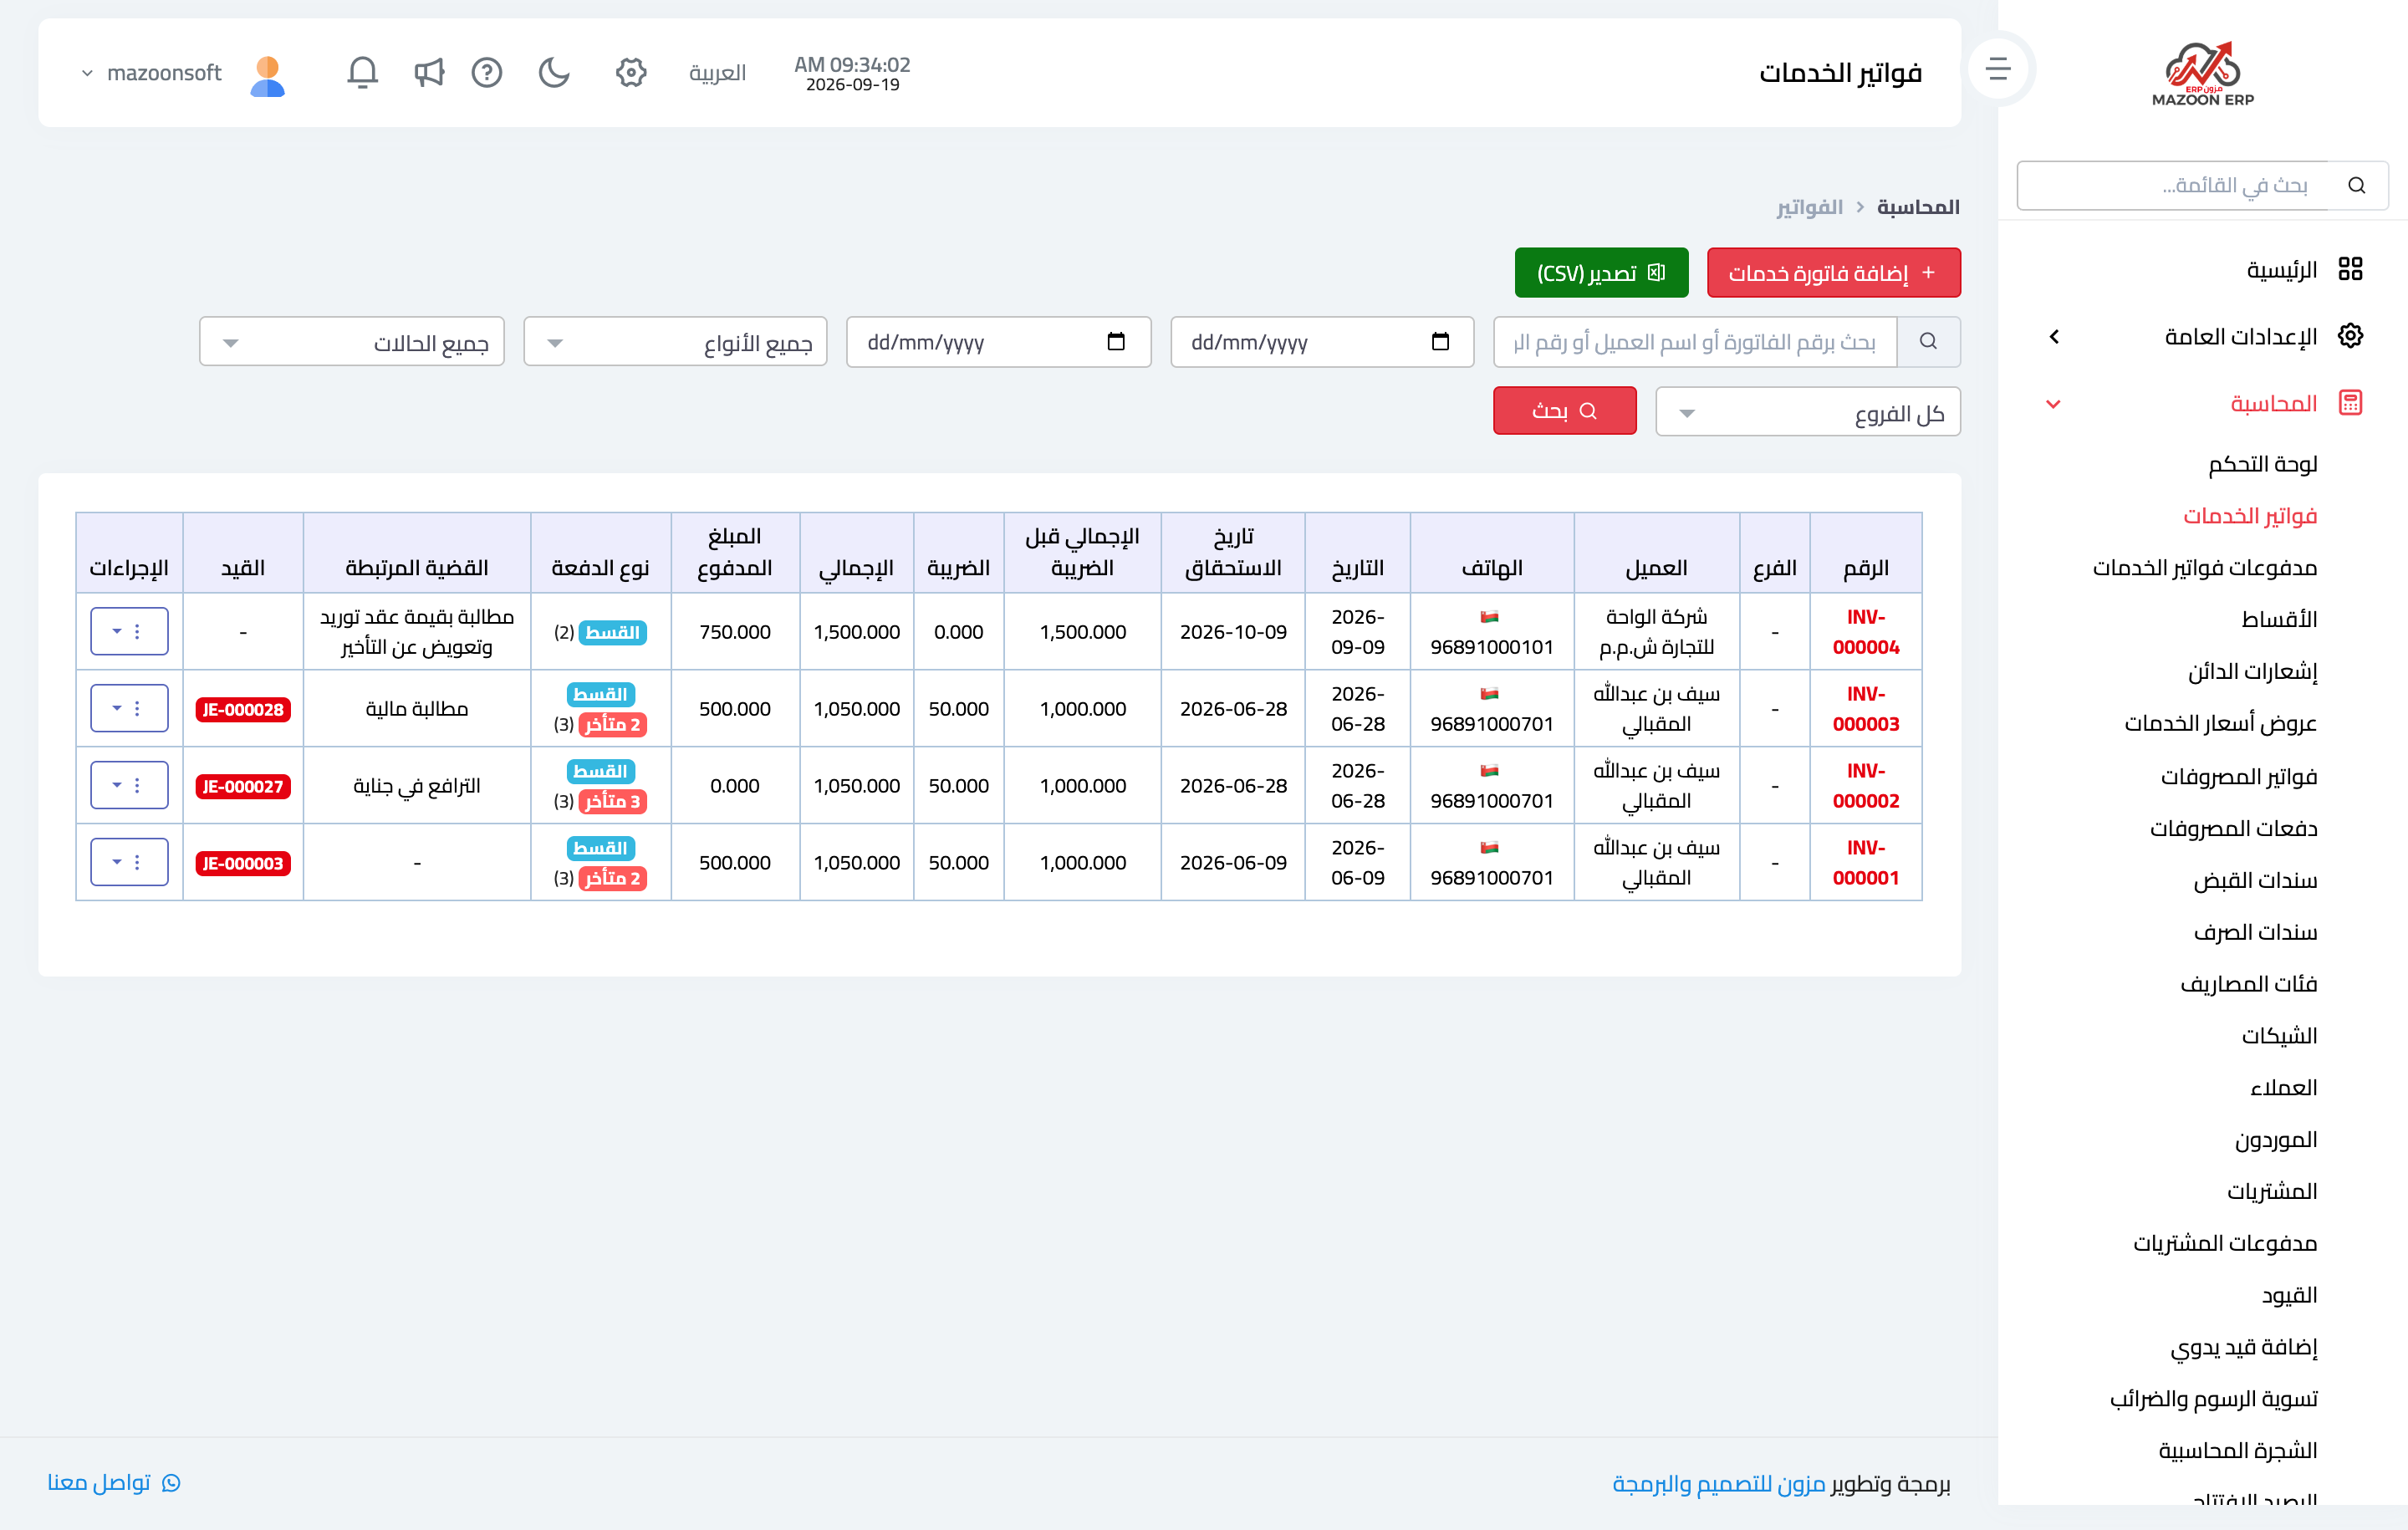Click المبلغ المدفوع column header

735,552
